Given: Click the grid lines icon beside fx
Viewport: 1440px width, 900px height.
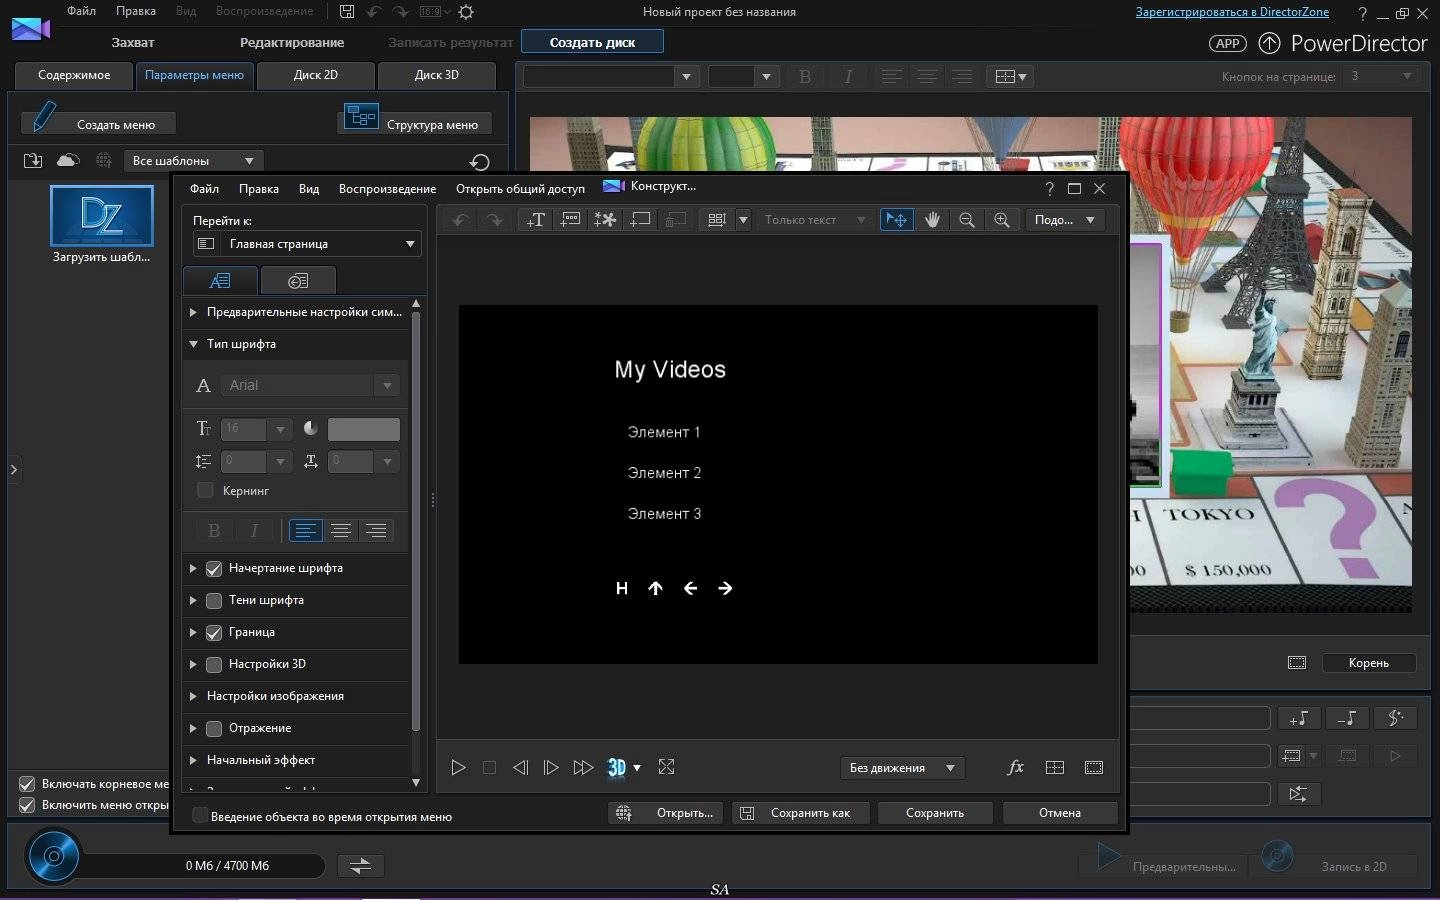Looking at the screenshot, I should click(x=1054, y=767).
